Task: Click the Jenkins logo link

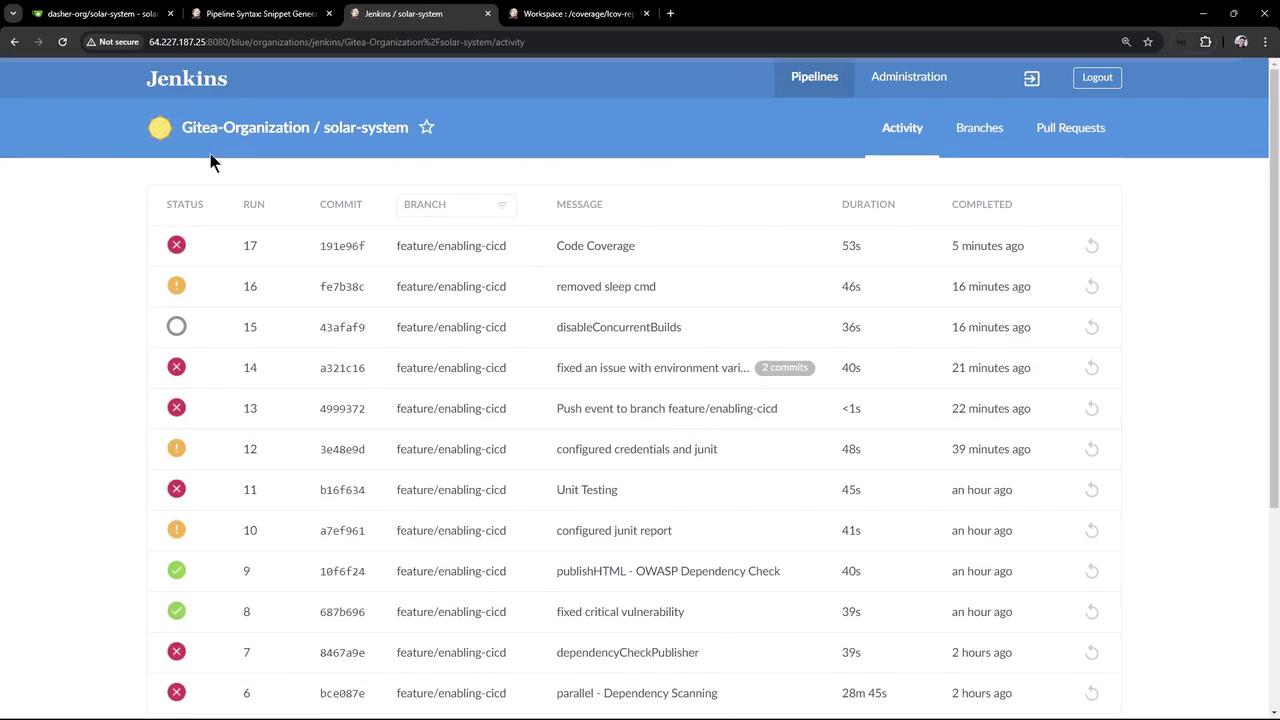Action: pyautogui.click(x=187, y=78)
